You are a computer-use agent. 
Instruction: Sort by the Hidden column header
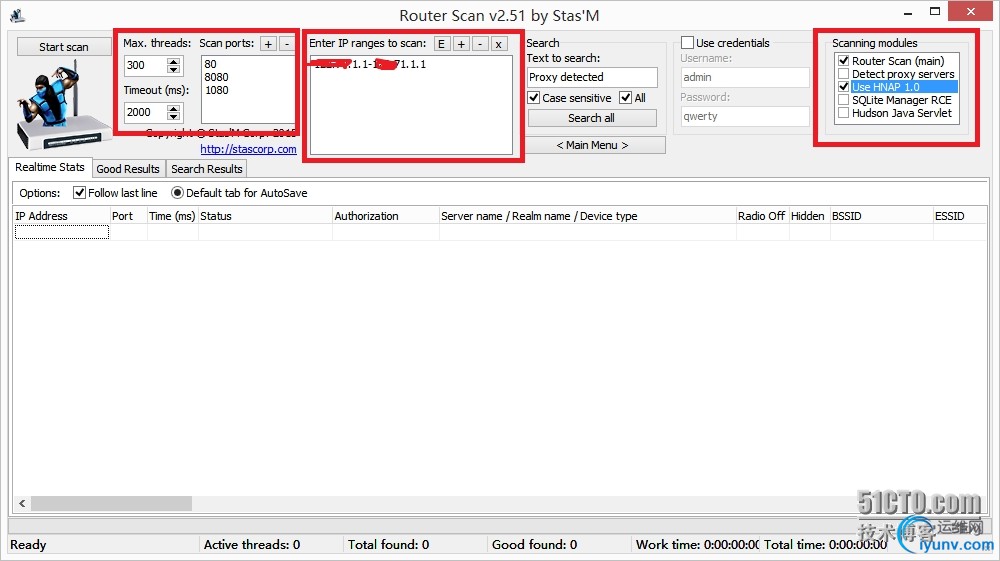click(809, 216)
